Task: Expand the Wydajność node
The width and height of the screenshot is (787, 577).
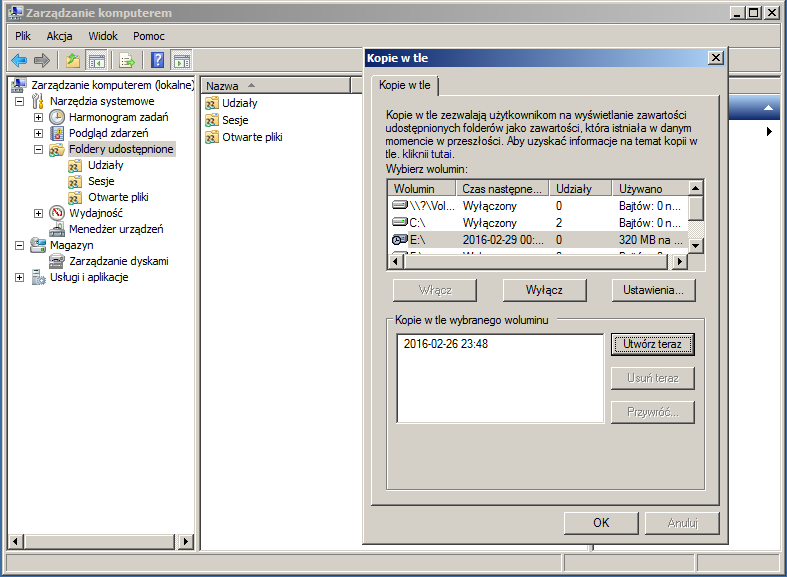Action: (x=39, y=213)
